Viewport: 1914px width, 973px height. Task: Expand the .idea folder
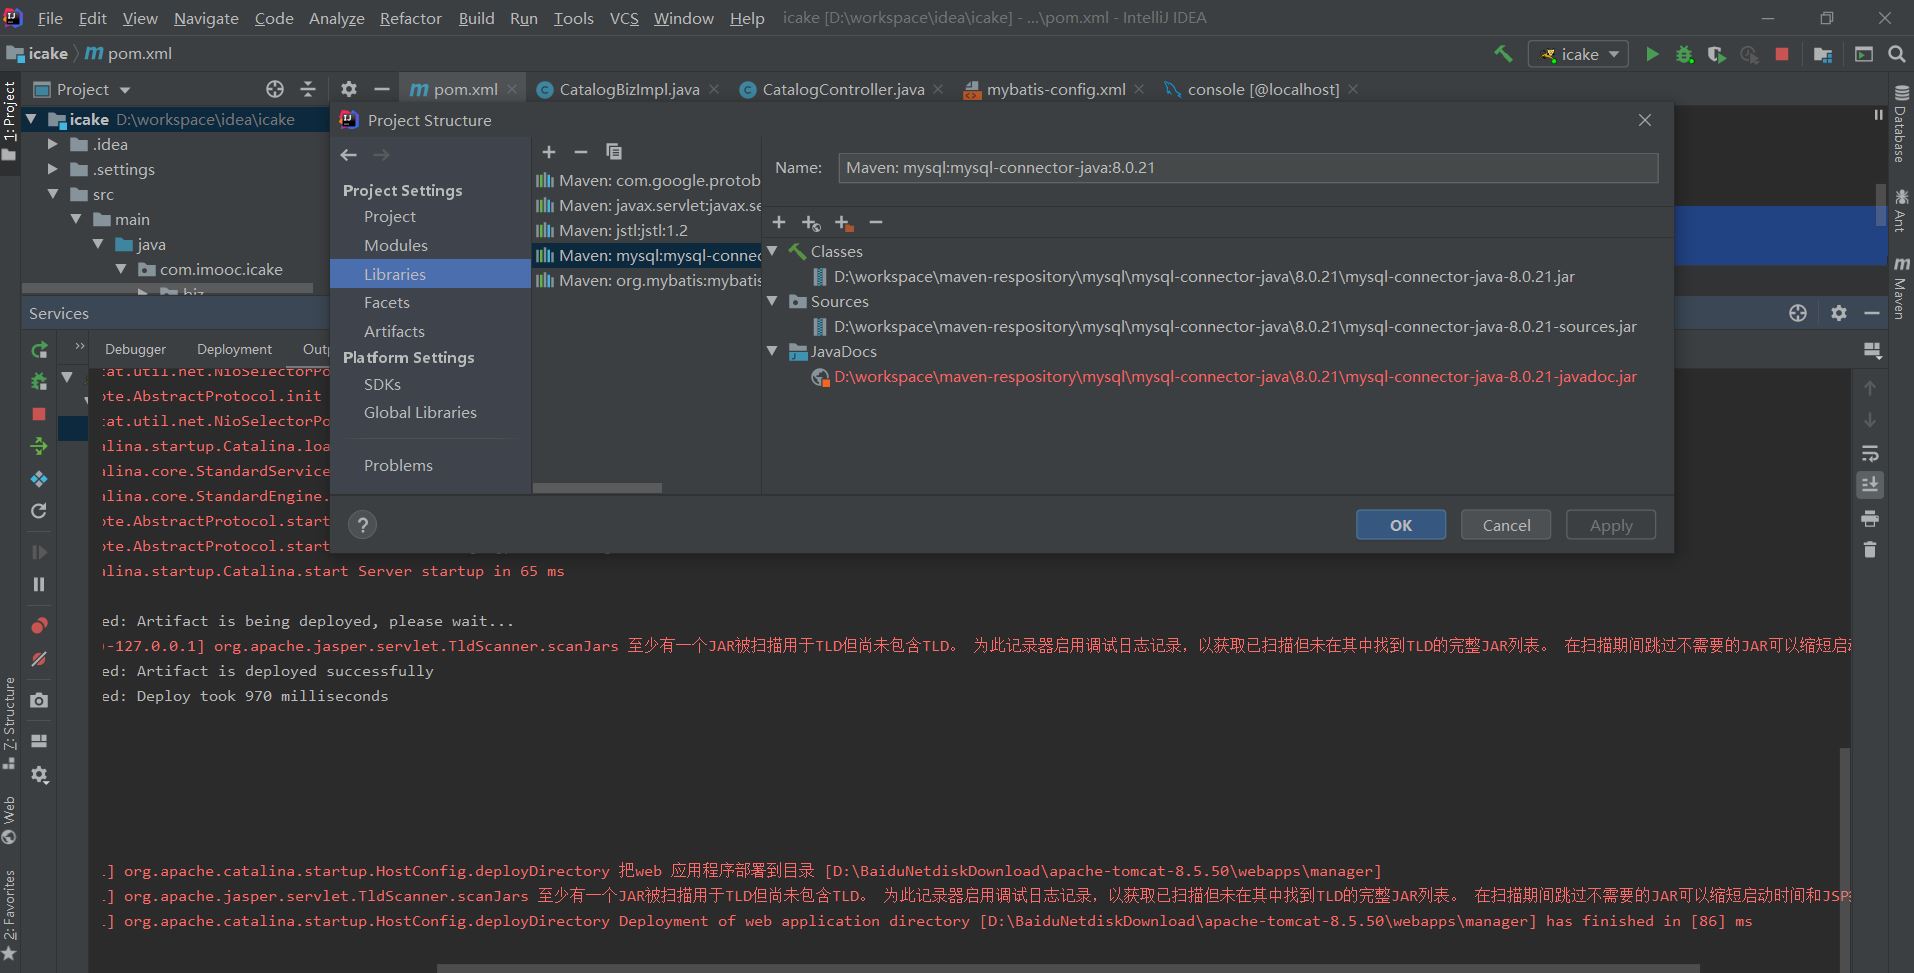(x=53, y=144)
